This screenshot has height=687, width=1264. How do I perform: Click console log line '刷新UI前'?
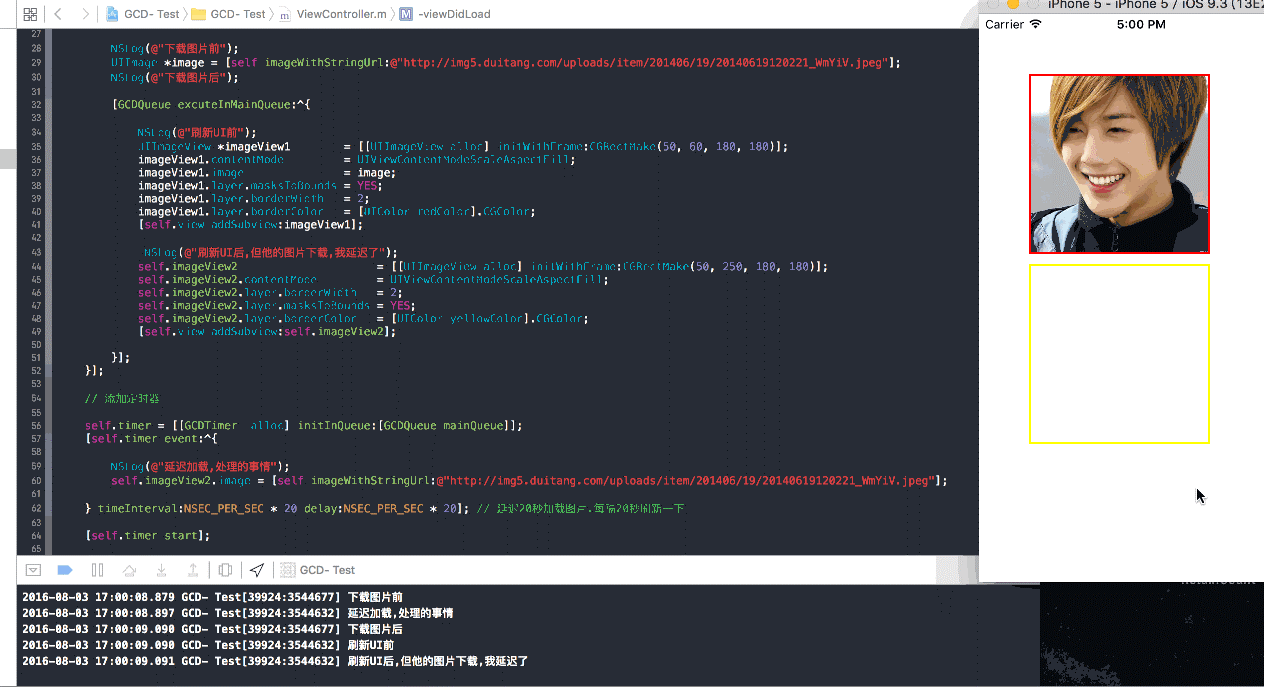[x=209, y=645]
